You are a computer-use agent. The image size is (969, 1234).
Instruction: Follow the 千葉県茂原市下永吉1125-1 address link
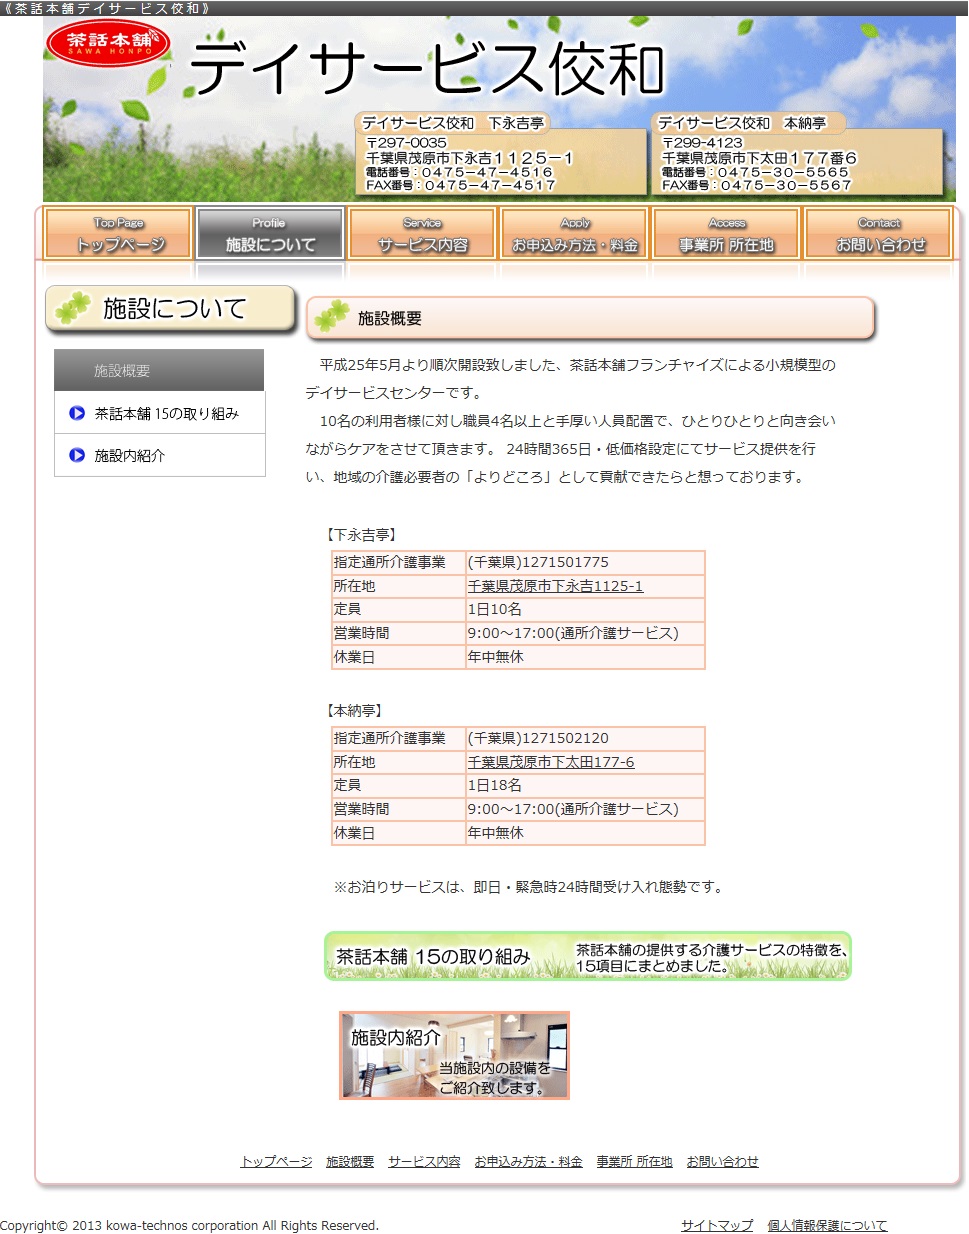pyautogui.click(x=555, y=586)
